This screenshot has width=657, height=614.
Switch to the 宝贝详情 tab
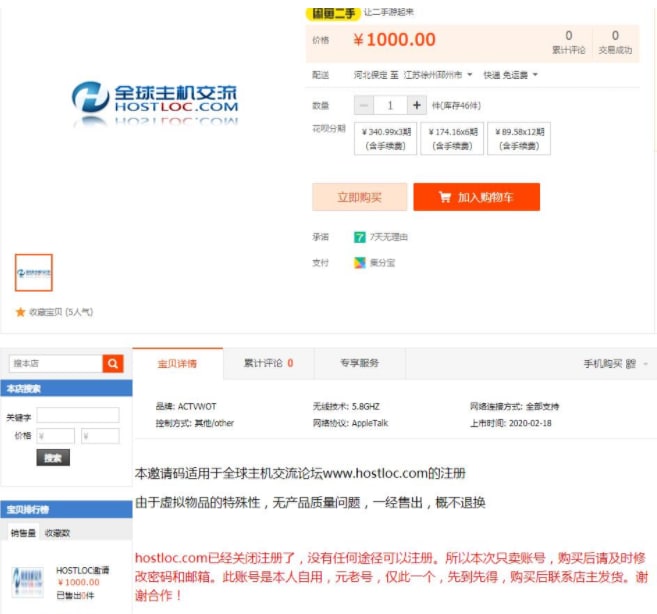point(177,363)
